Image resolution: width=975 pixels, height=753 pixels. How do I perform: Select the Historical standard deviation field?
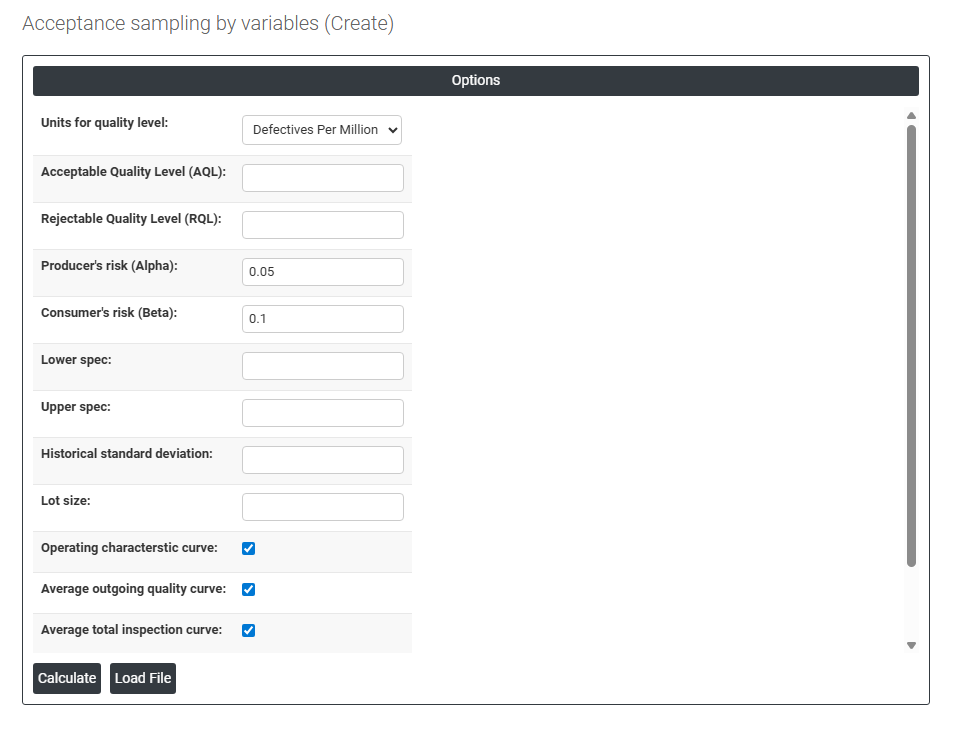click(322, 460)
